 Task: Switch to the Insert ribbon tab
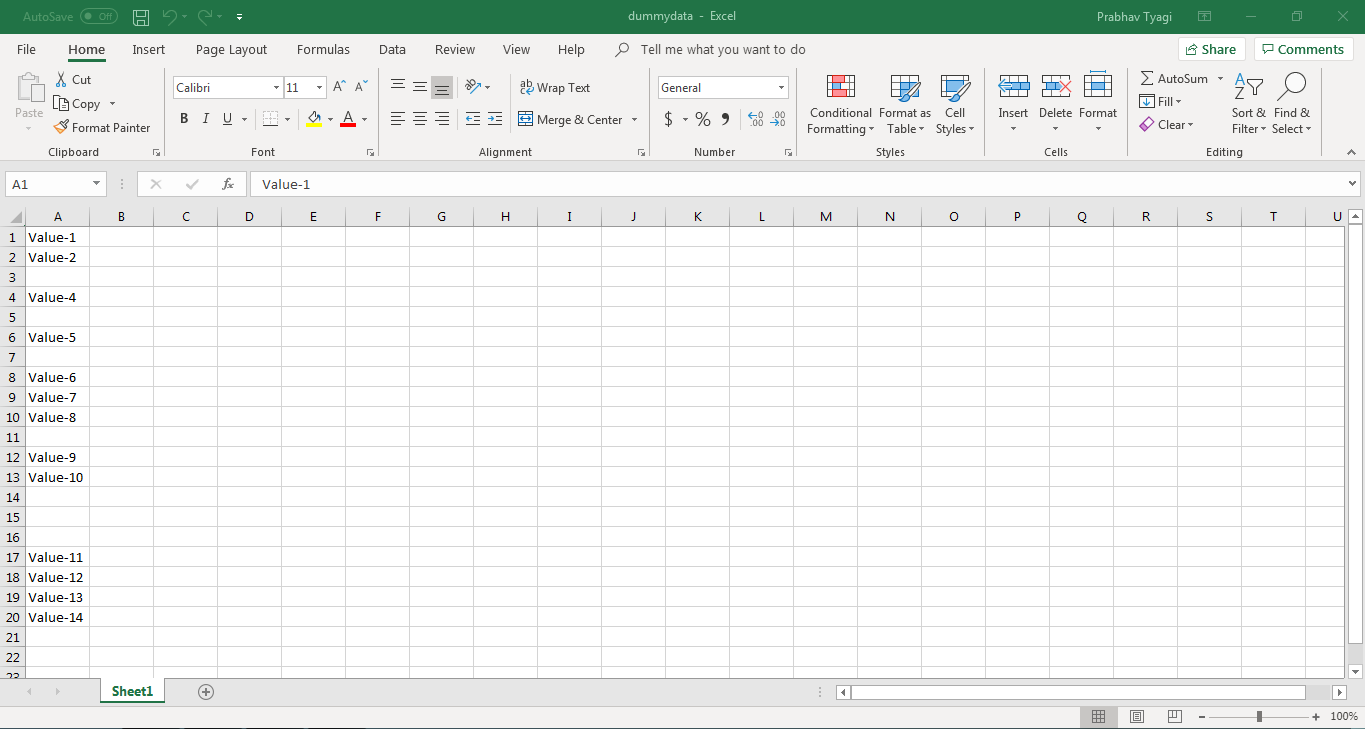pos(149,49)
